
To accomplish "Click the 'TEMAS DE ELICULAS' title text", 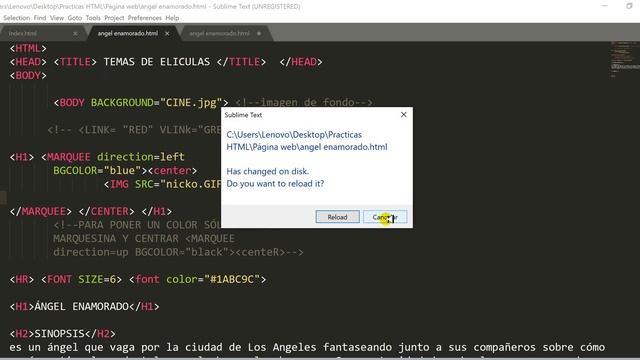I will tap(157, 62).
